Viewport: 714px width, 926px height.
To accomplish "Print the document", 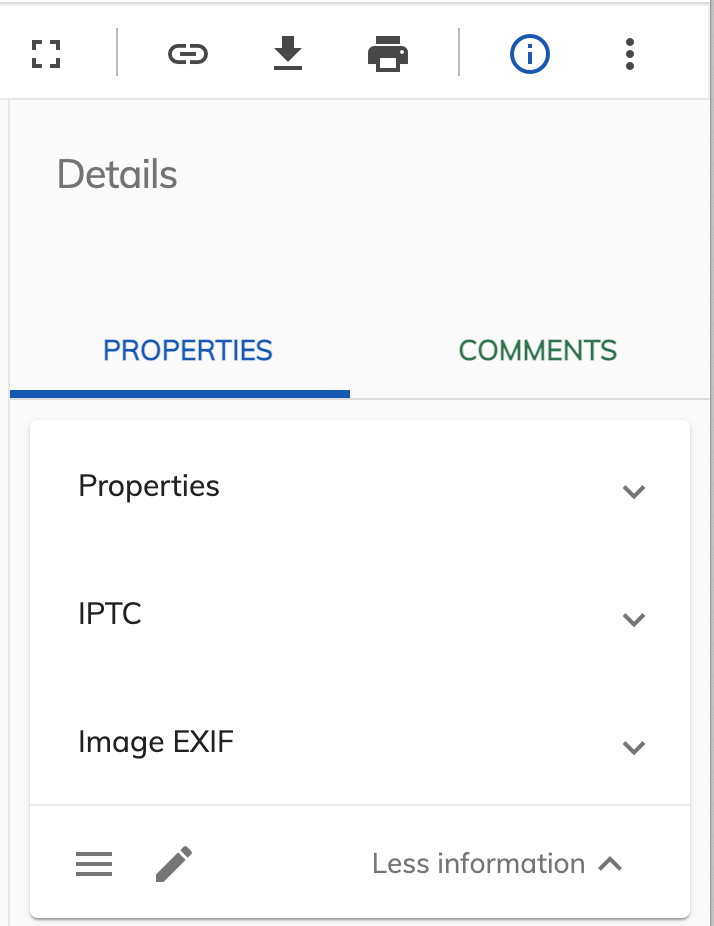I will [x=389, y=54].
